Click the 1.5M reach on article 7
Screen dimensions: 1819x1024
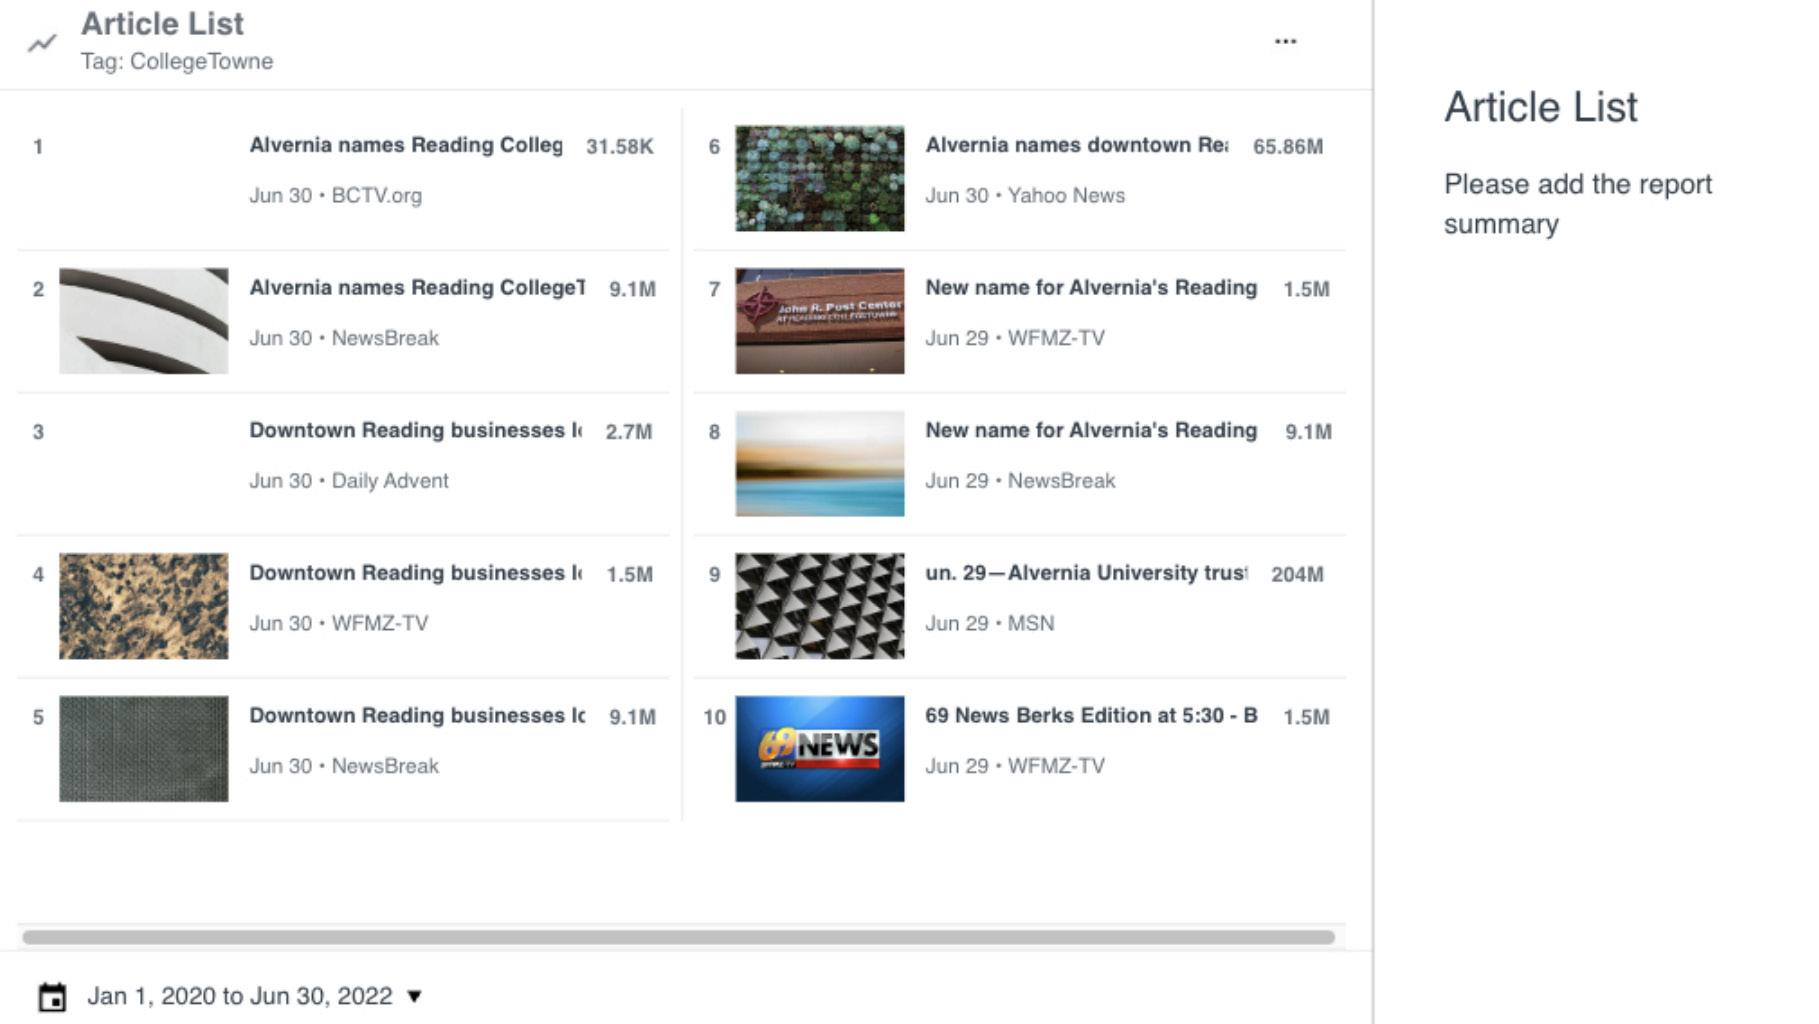tap(1307, 290)
